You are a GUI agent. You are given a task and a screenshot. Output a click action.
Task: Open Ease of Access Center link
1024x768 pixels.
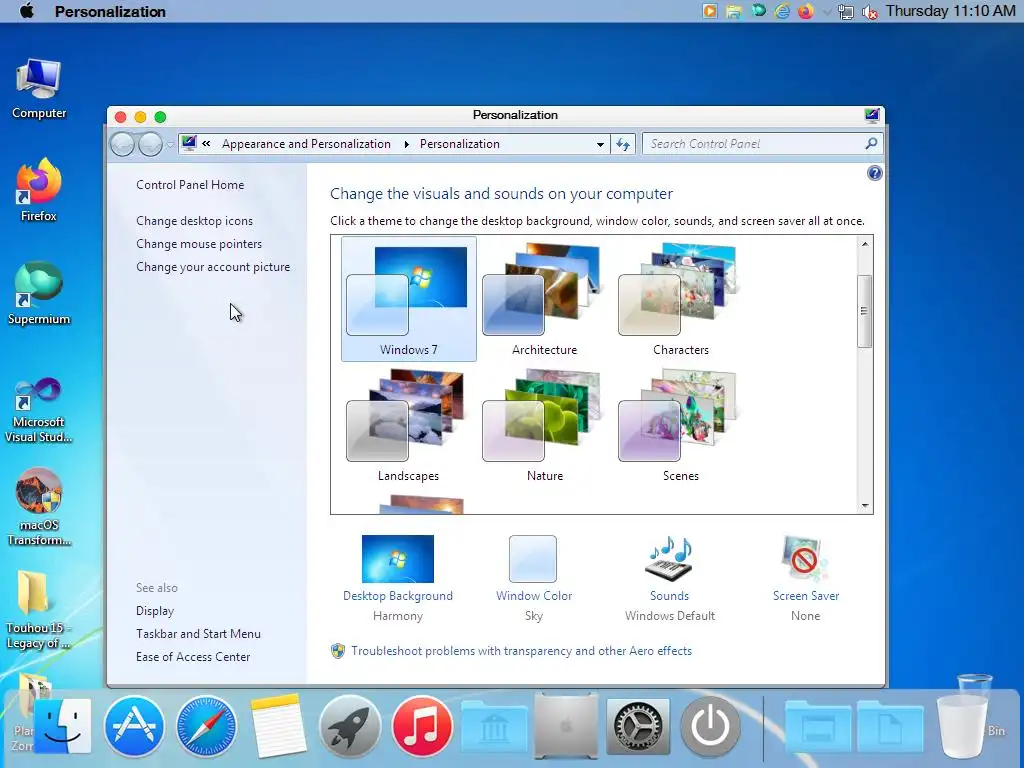click(193, 656)
